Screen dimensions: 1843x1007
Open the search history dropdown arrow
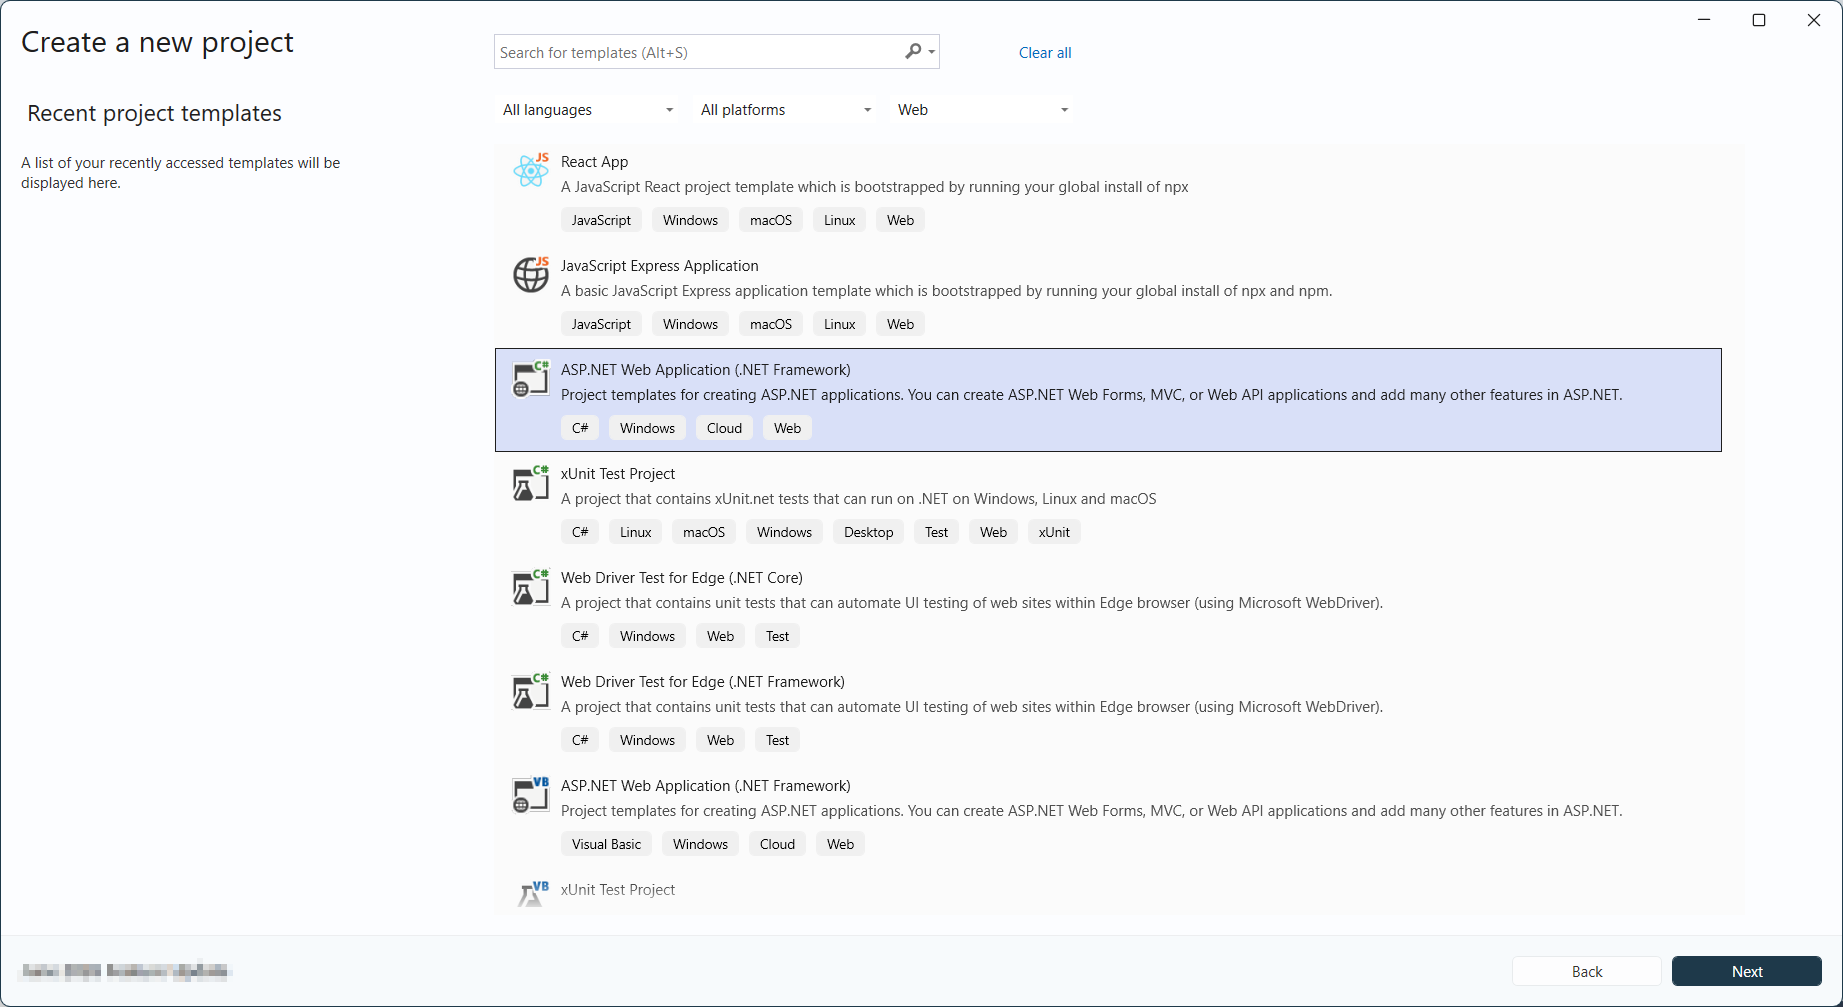coord(932,52)
